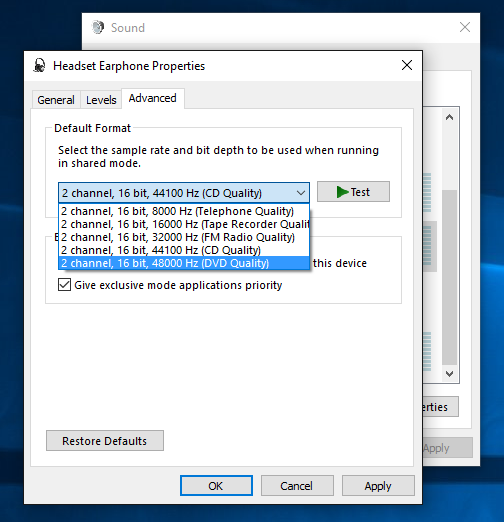The height and width of the screenshot is (522, 504).
Task: Switch to the General tab
Action: tap(56, 100)
